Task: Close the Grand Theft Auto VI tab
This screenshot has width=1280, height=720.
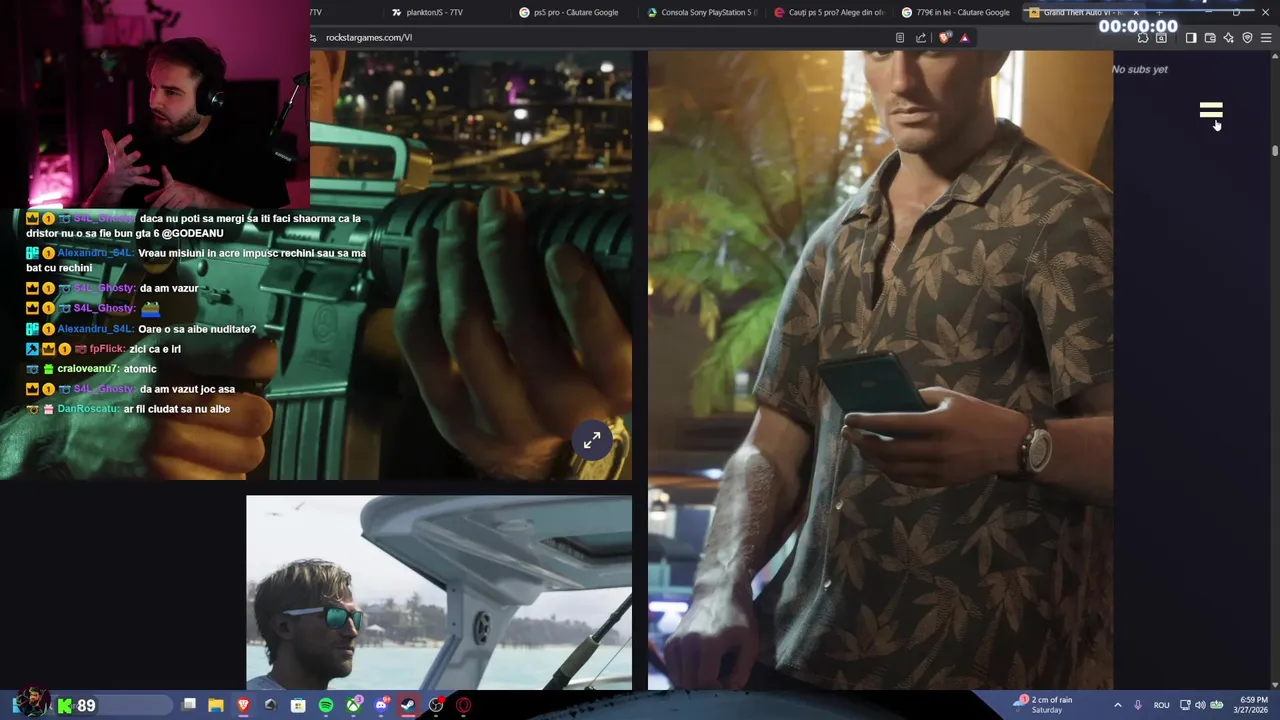Action: (1136, 12)
